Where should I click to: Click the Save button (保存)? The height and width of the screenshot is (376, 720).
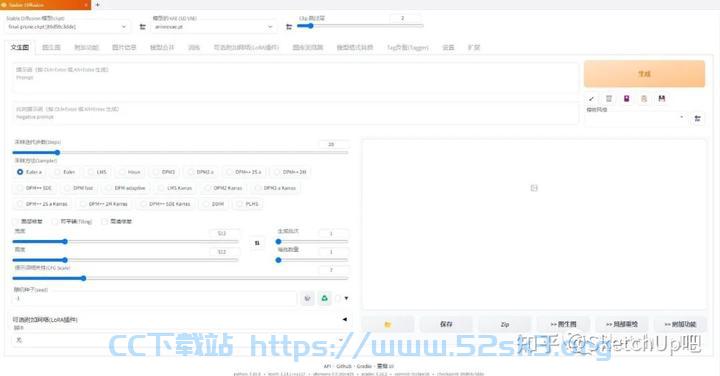446,324
